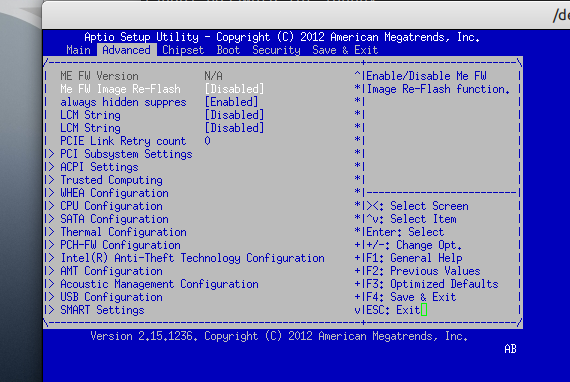Change second LCM String [Disabled] value
This screenshot has height=382, width=570.
click(234, 128)
